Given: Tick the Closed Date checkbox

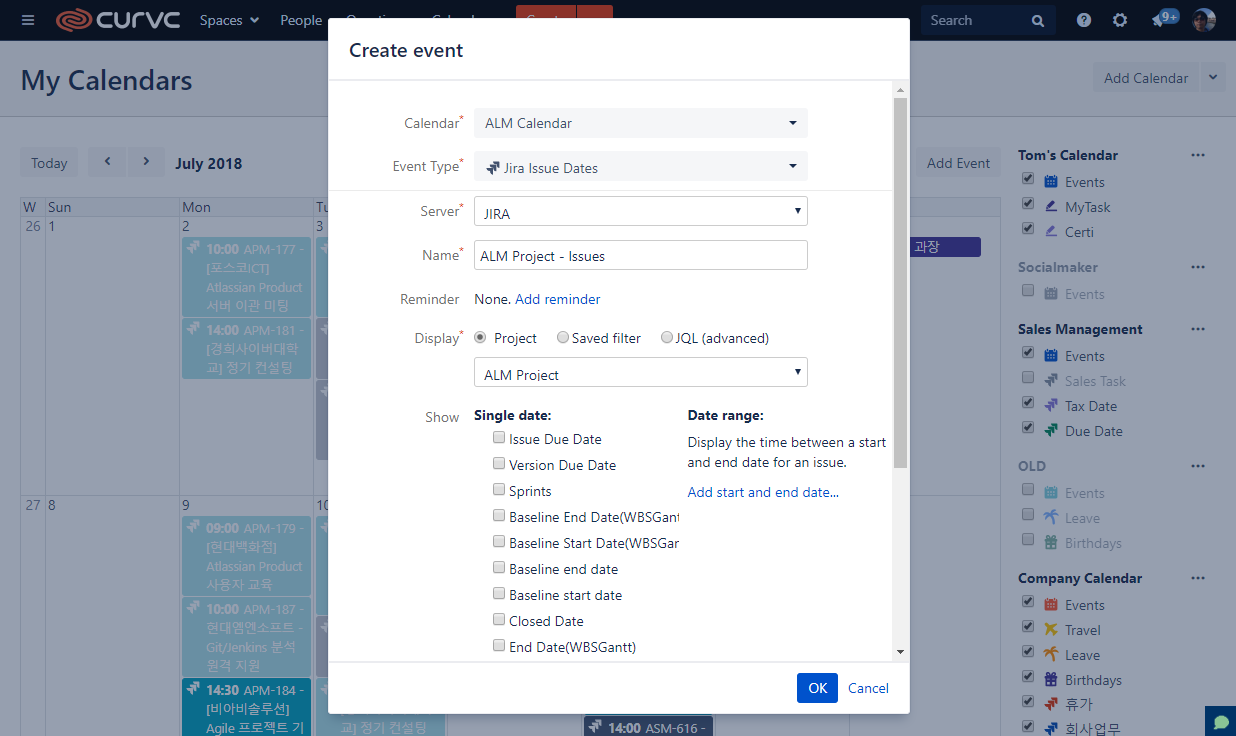Looking at the screenshot, I should [x=499, y=620].
